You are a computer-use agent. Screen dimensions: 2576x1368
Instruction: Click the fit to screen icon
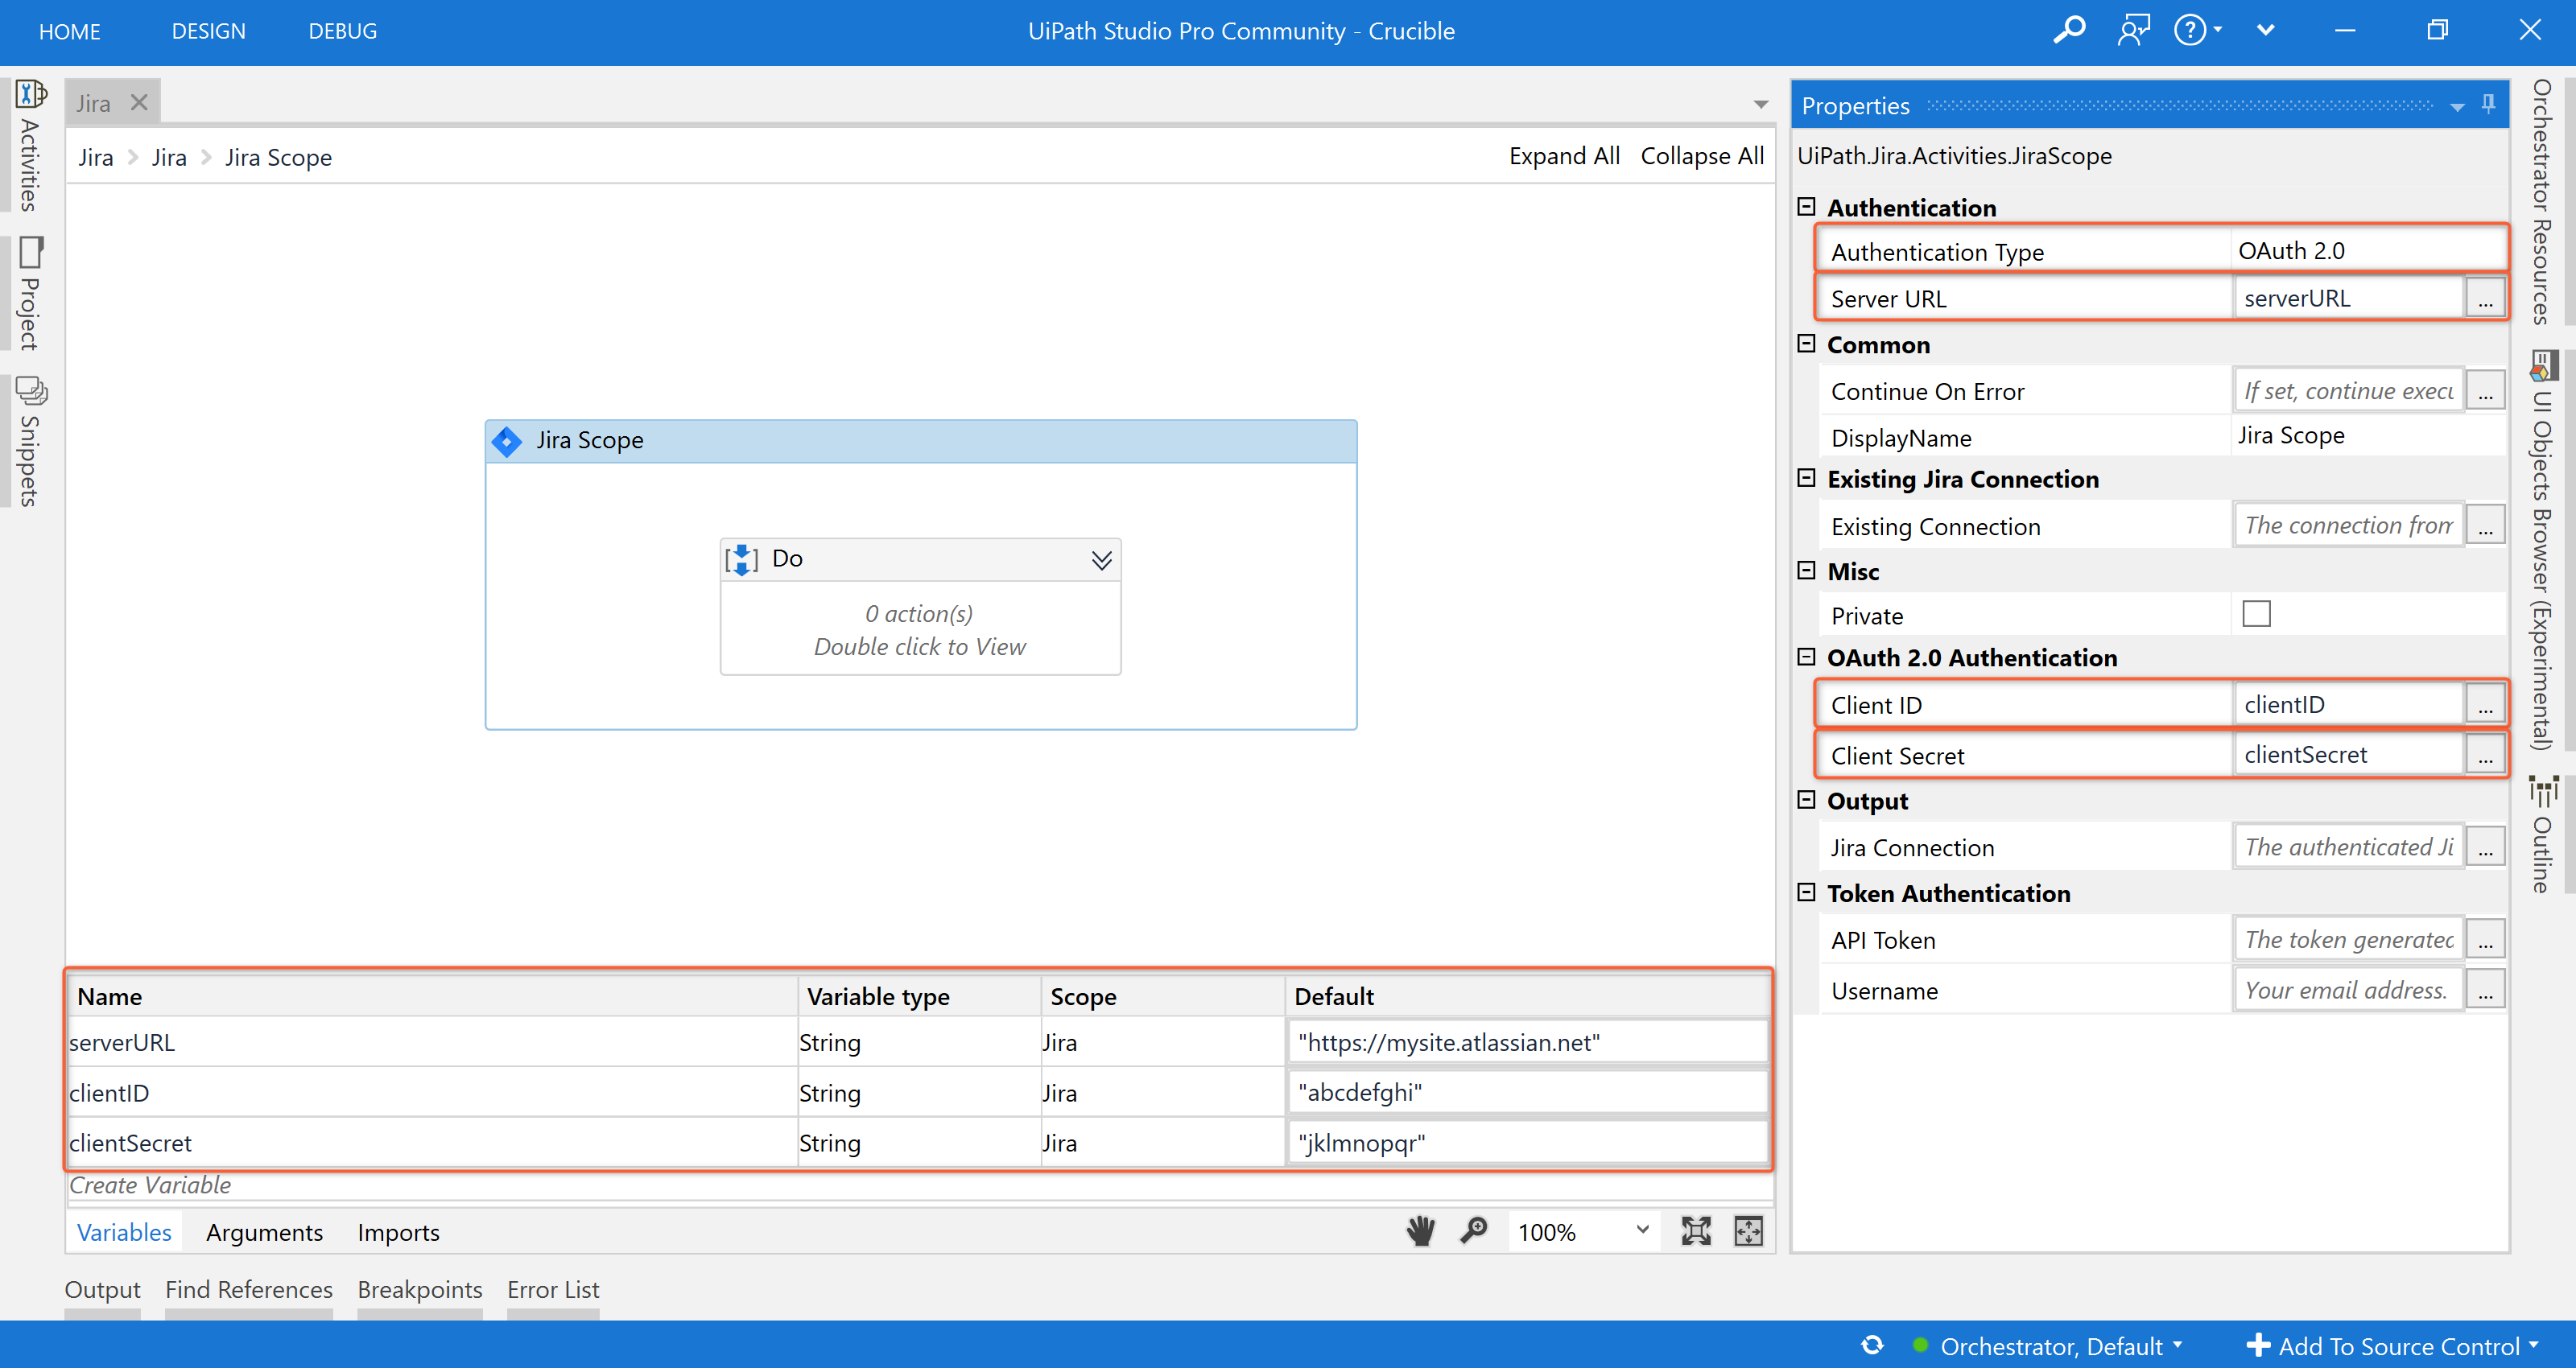pyautogui.click(x=1696, y=1231)
